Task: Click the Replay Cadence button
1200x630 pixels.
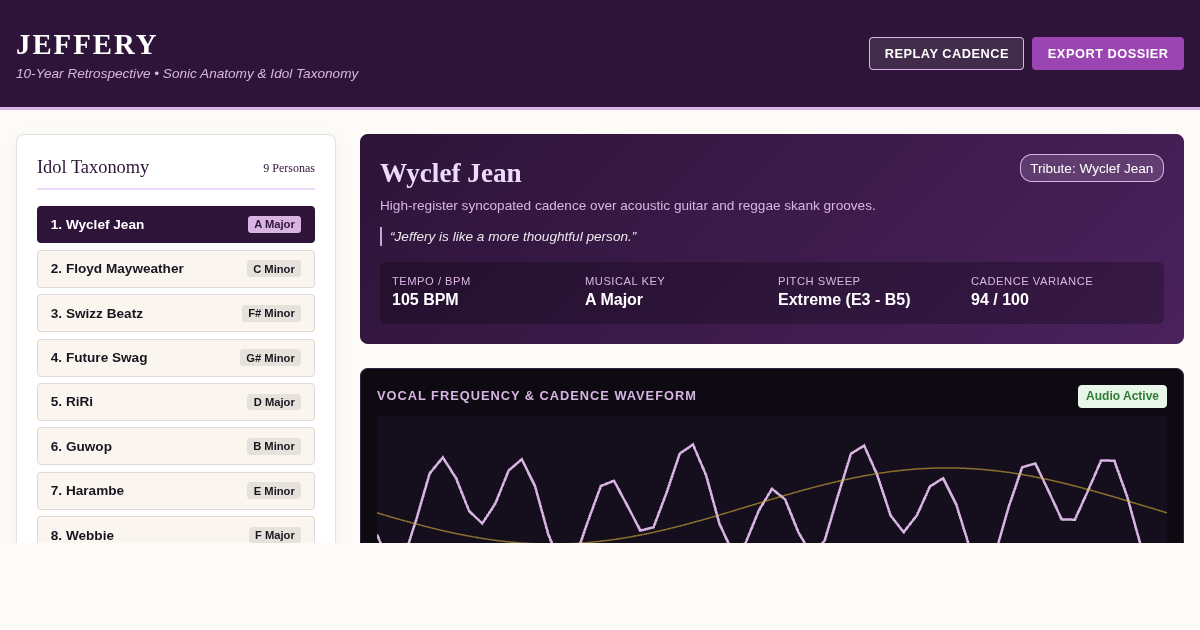Action: click(x=946, y=54)
